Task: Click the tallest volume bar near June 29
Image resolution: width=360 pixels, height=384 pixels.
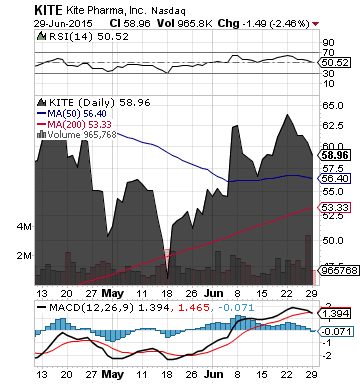Action: (308, 259)
